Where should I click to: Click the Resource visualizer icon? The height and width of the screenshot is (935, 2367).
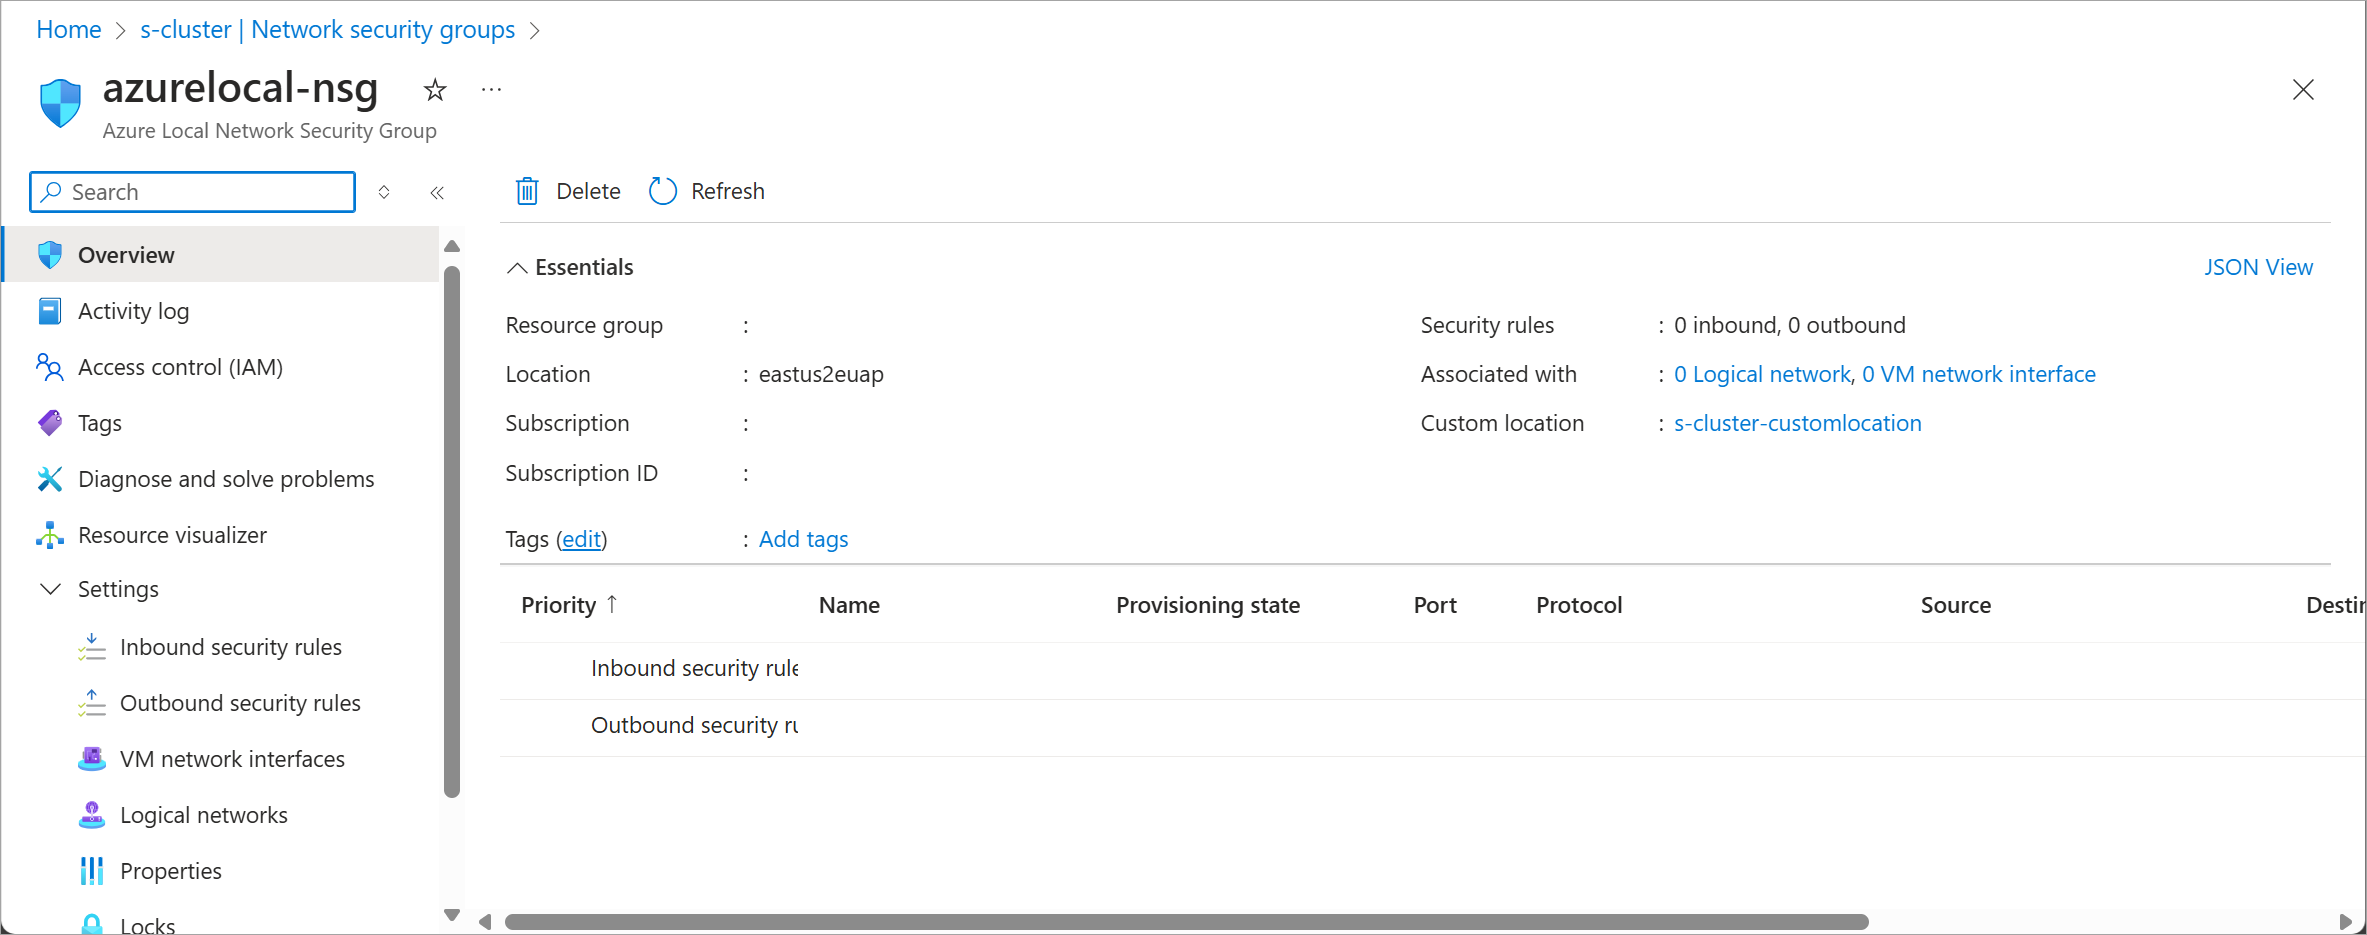(x=50, y=535)
